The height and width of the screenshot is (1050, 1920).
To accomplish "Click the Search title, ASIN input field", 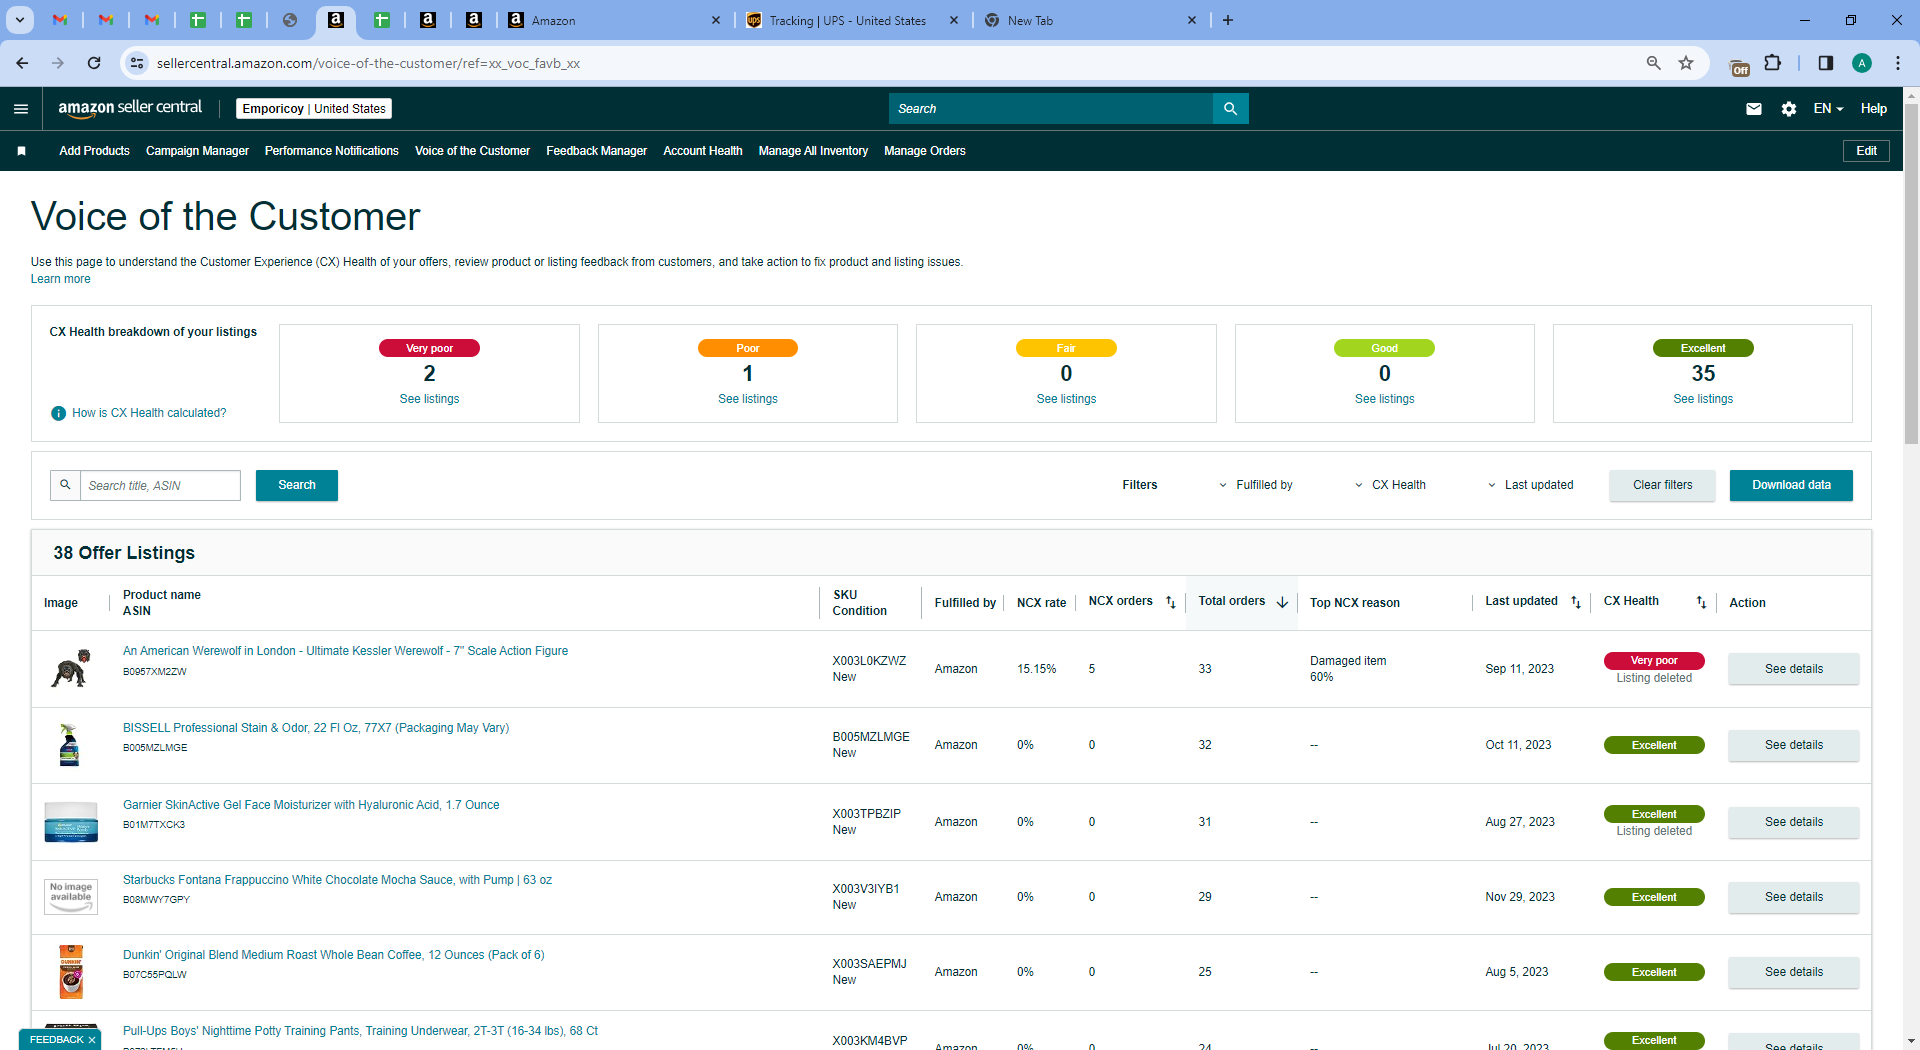I will tap(160, 485).
